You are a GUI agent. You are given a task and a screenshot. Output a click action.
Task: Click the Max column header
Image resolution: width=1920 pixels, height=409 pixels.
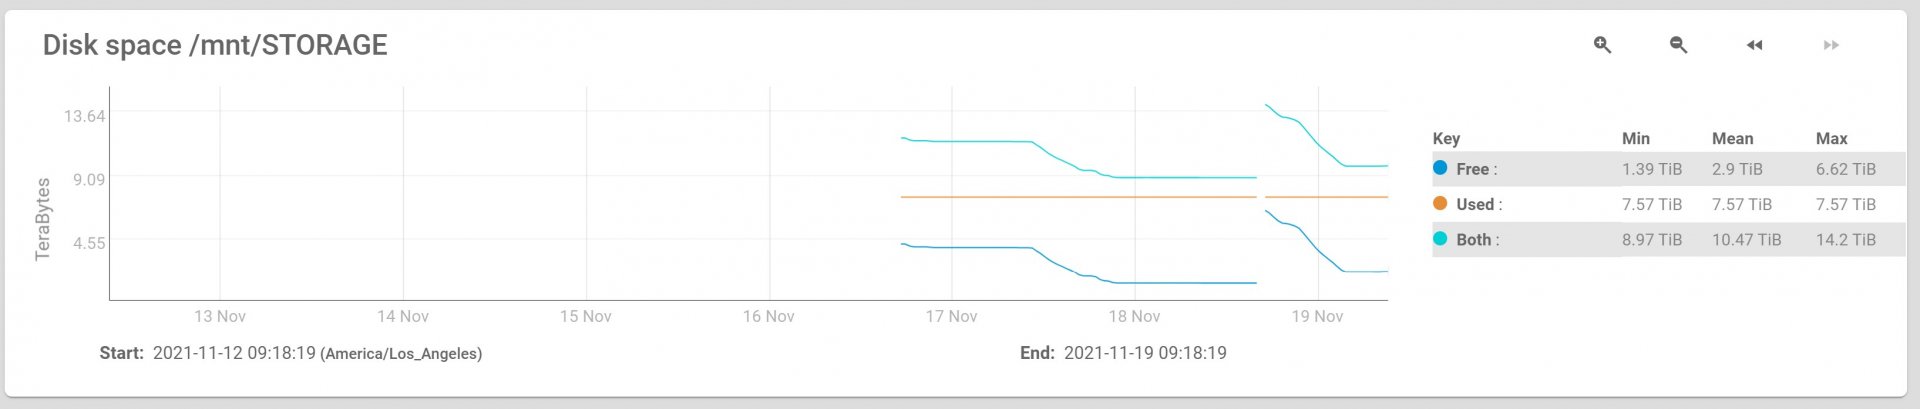coord(1831,138)
